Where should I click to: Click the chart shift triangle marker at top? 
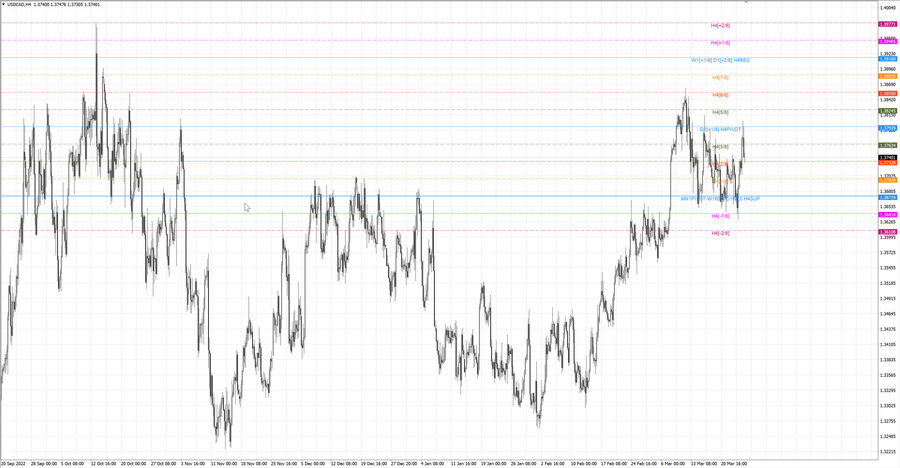[746, 2]
